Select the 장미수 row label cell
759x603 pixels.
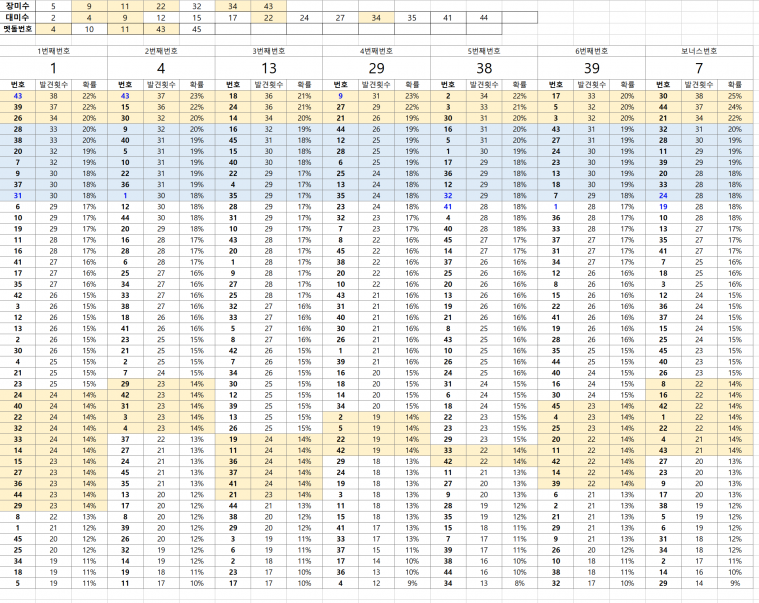17,6
